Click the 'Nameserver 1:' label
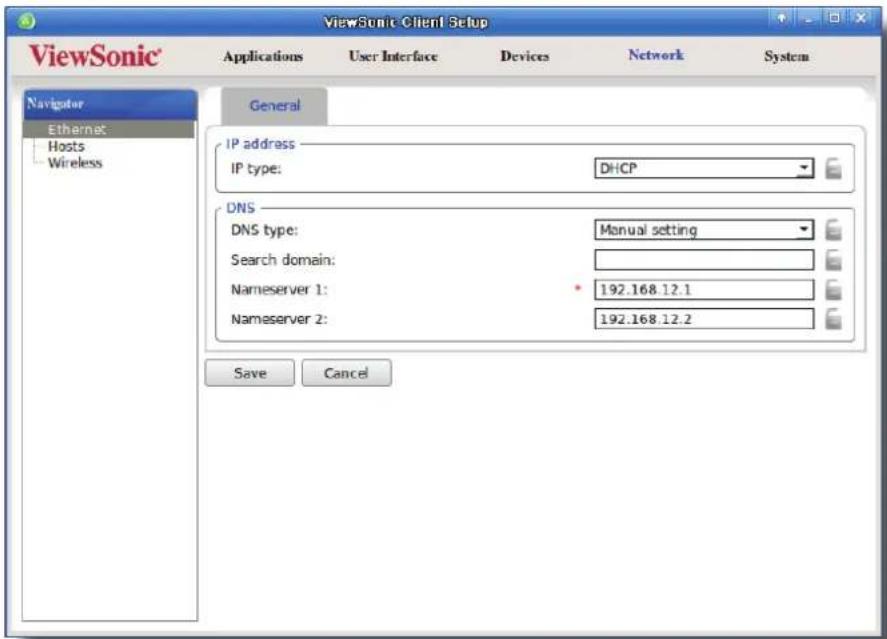Image resolution: width=887 pixels, height=639 pixels. pos(279,290)
